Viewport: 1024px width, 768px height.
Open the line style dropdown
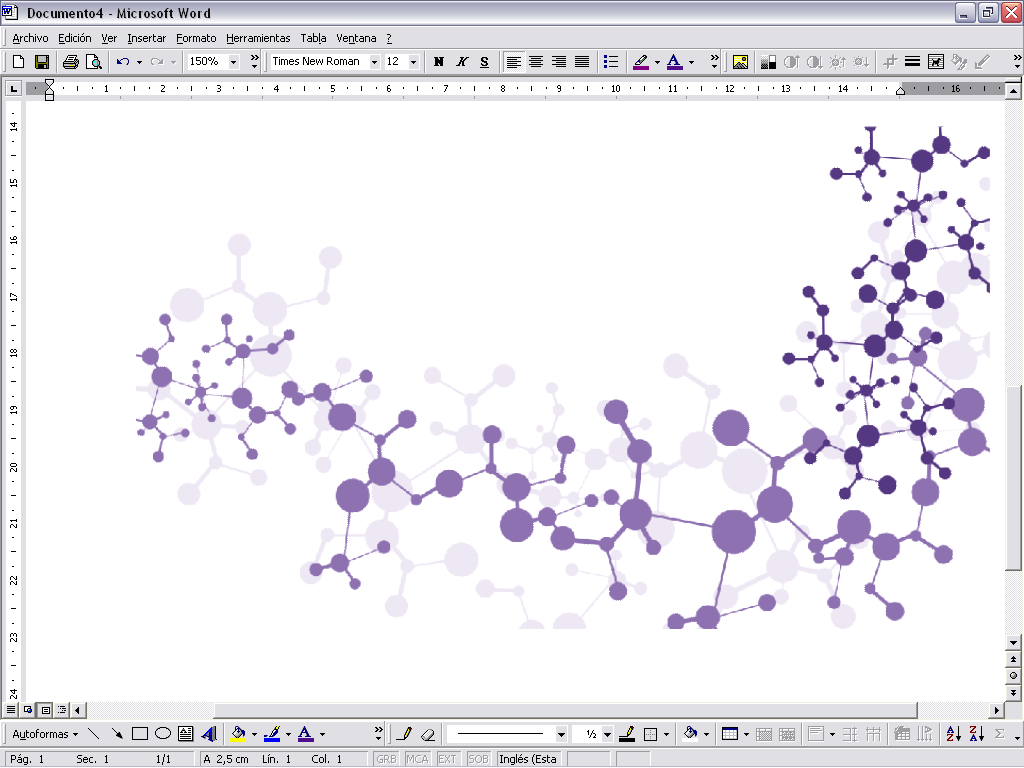coord(561,734)
